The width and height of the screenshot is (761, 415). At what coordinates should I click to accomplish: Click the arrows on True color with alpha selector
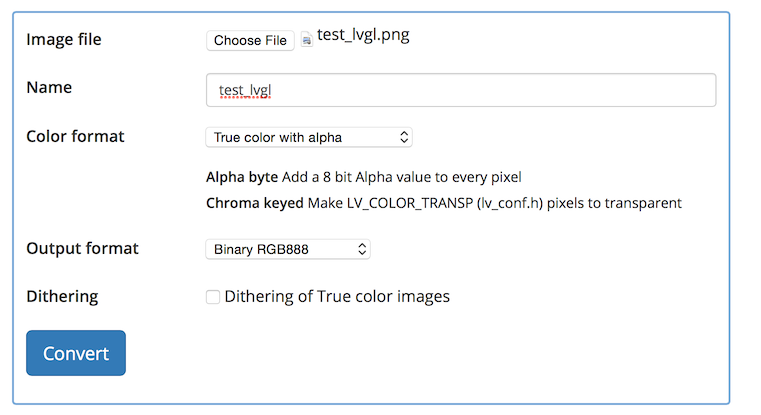tap(404, 137)
